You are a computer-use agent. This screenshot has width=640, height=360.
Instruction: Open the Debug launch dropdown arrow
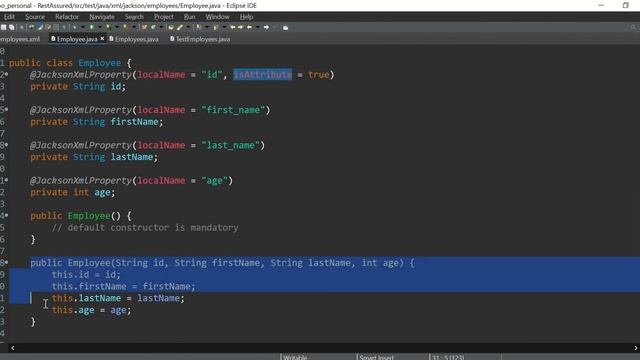pyautogui.click(x=82, y=27)
